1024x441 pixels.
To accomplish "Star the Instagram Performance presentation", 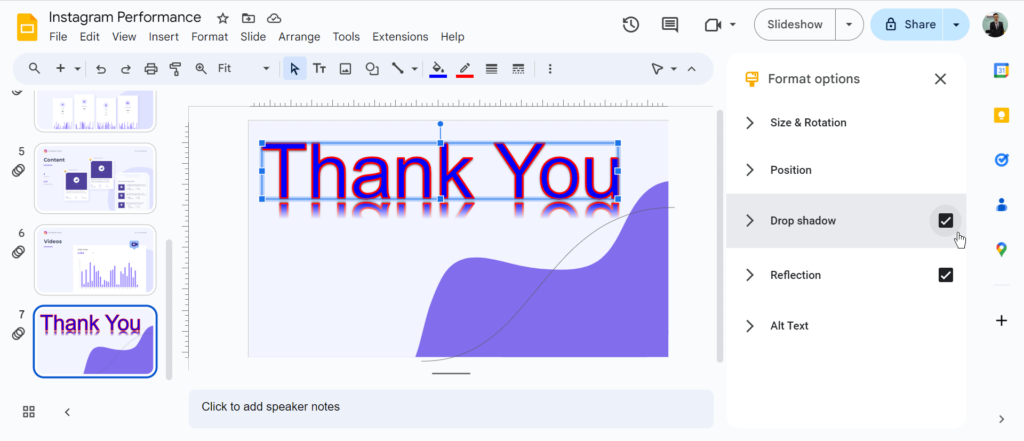I will point(223,18).
